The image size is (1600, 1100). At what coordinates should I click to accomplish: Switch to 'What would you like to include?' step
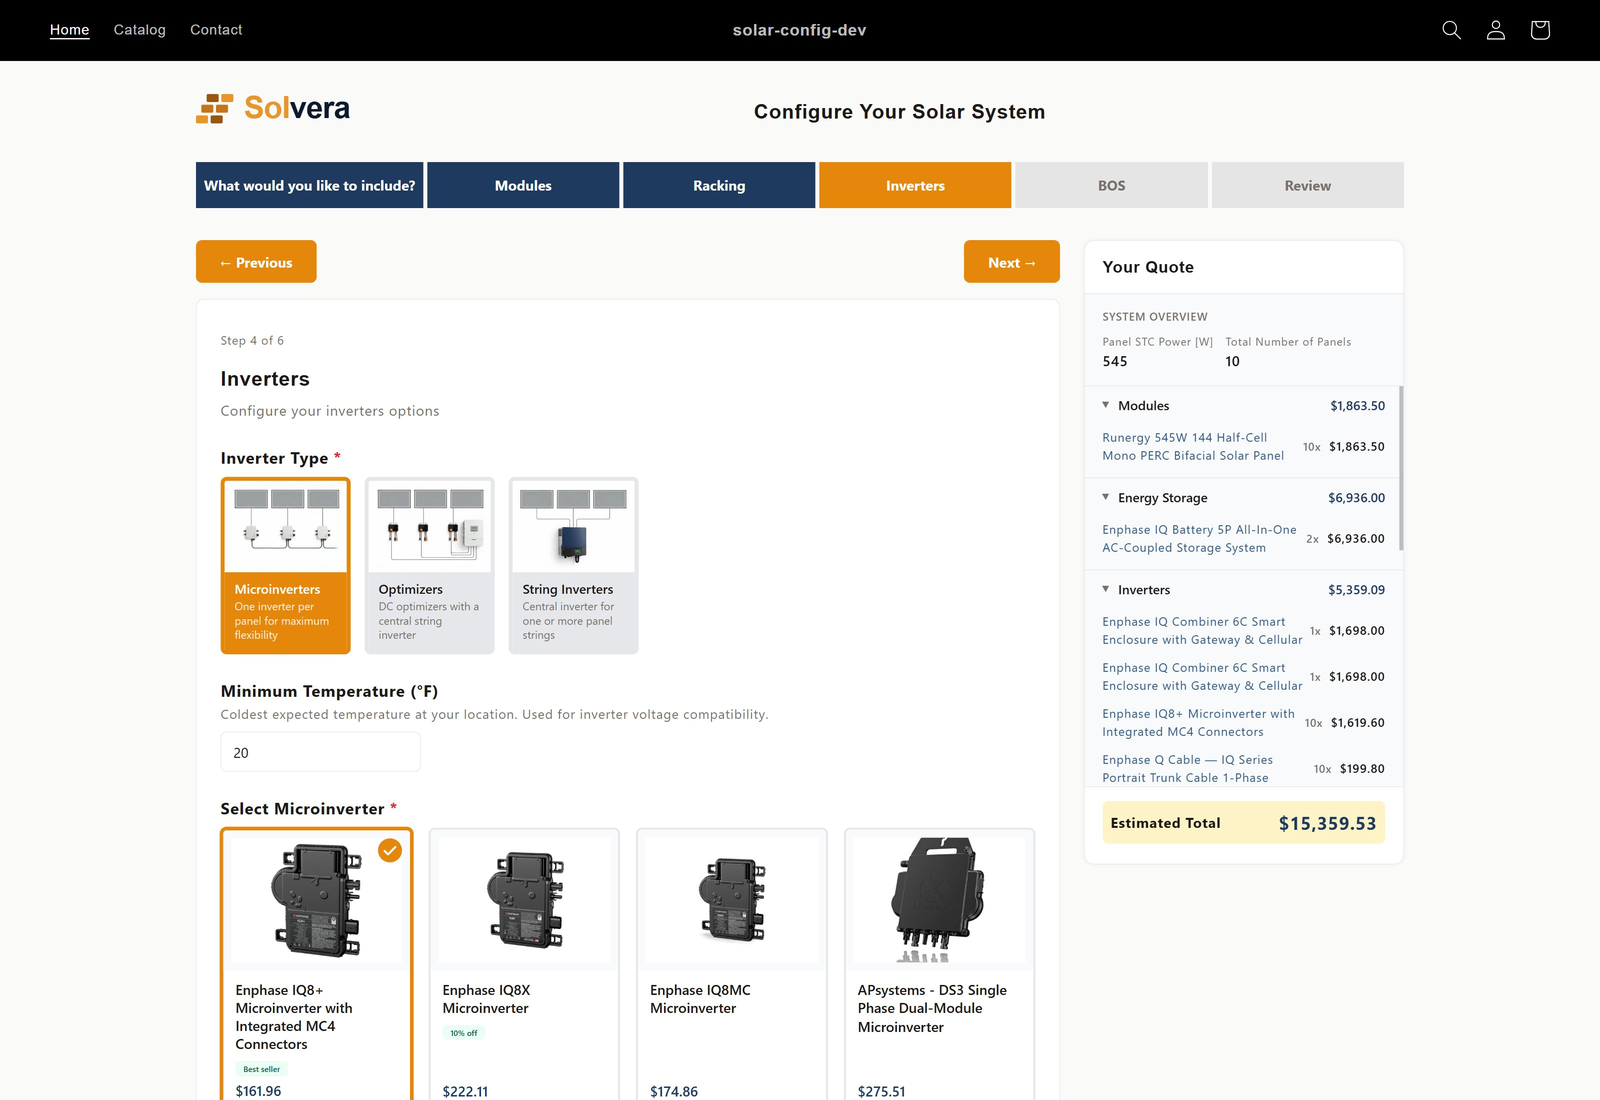coord(310,185)
